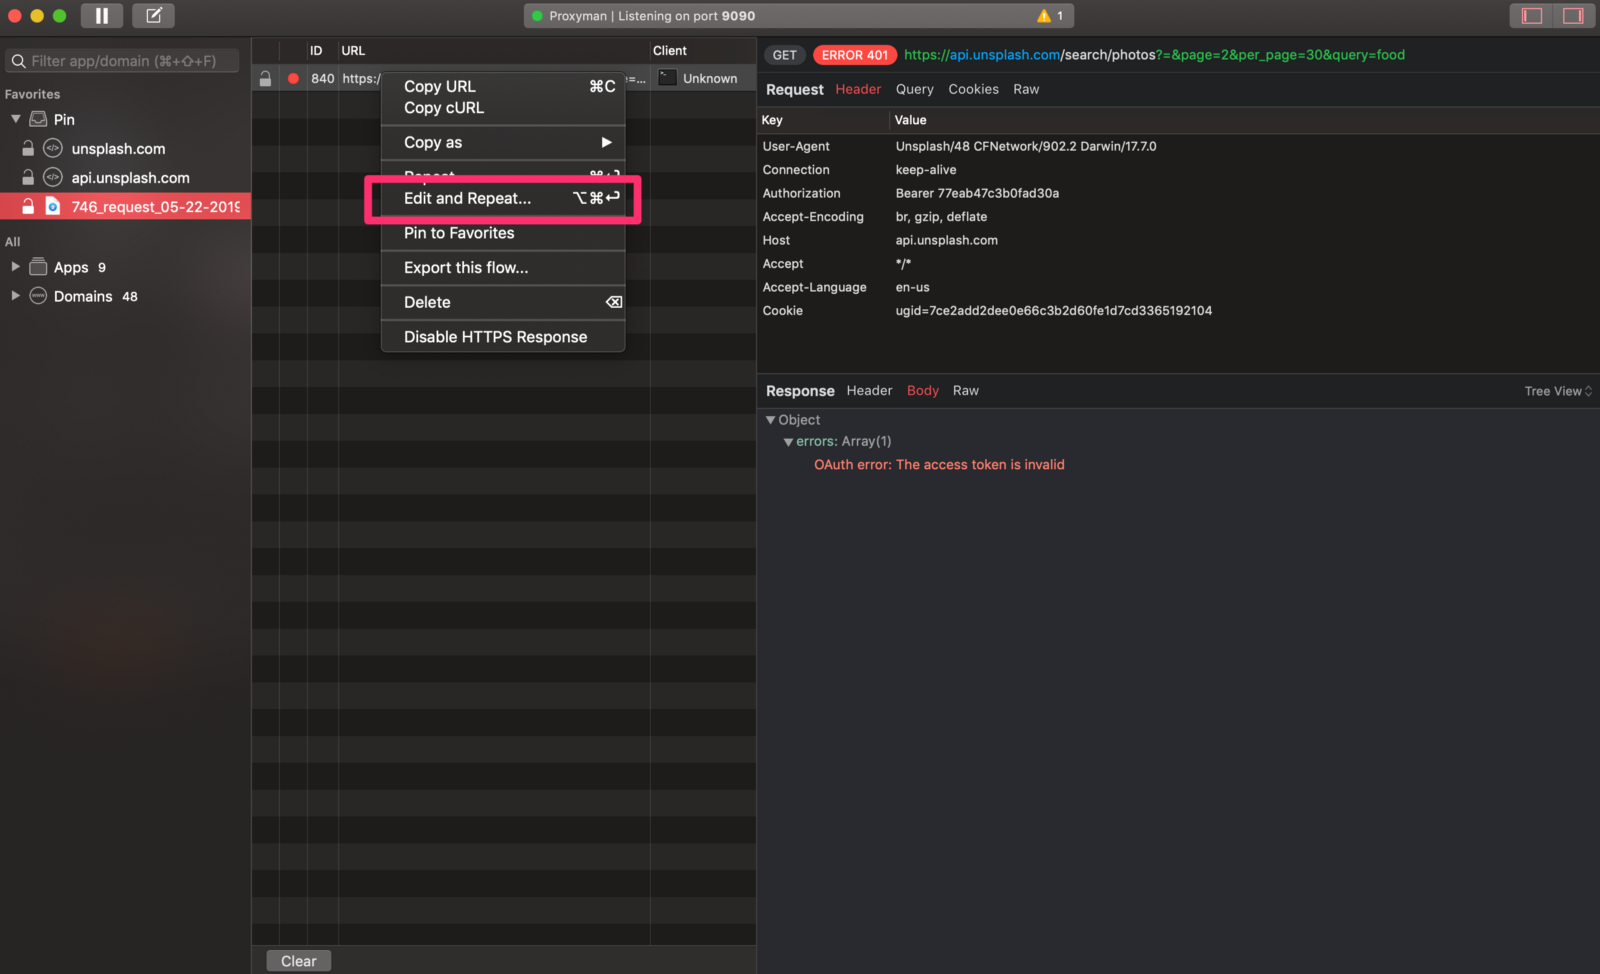Choose Copy cURL from context menu
The image size is (1600, 974).
[503, 108]
